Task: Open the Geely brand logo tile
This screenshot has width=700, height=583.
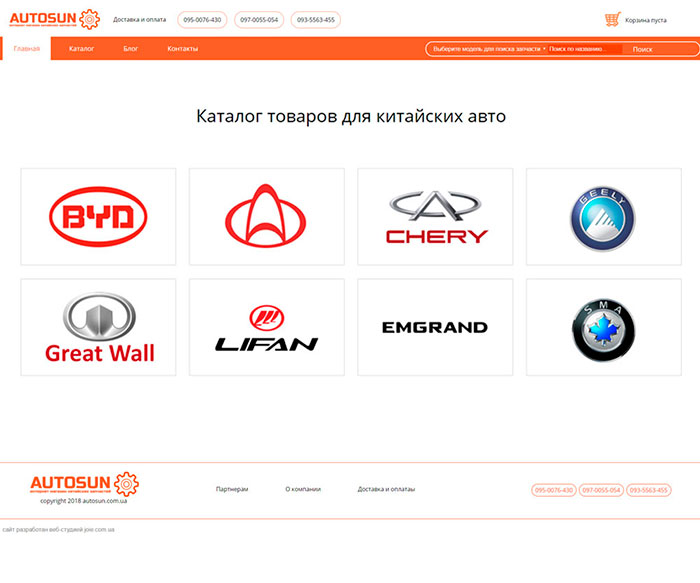Action: [604, 217]
